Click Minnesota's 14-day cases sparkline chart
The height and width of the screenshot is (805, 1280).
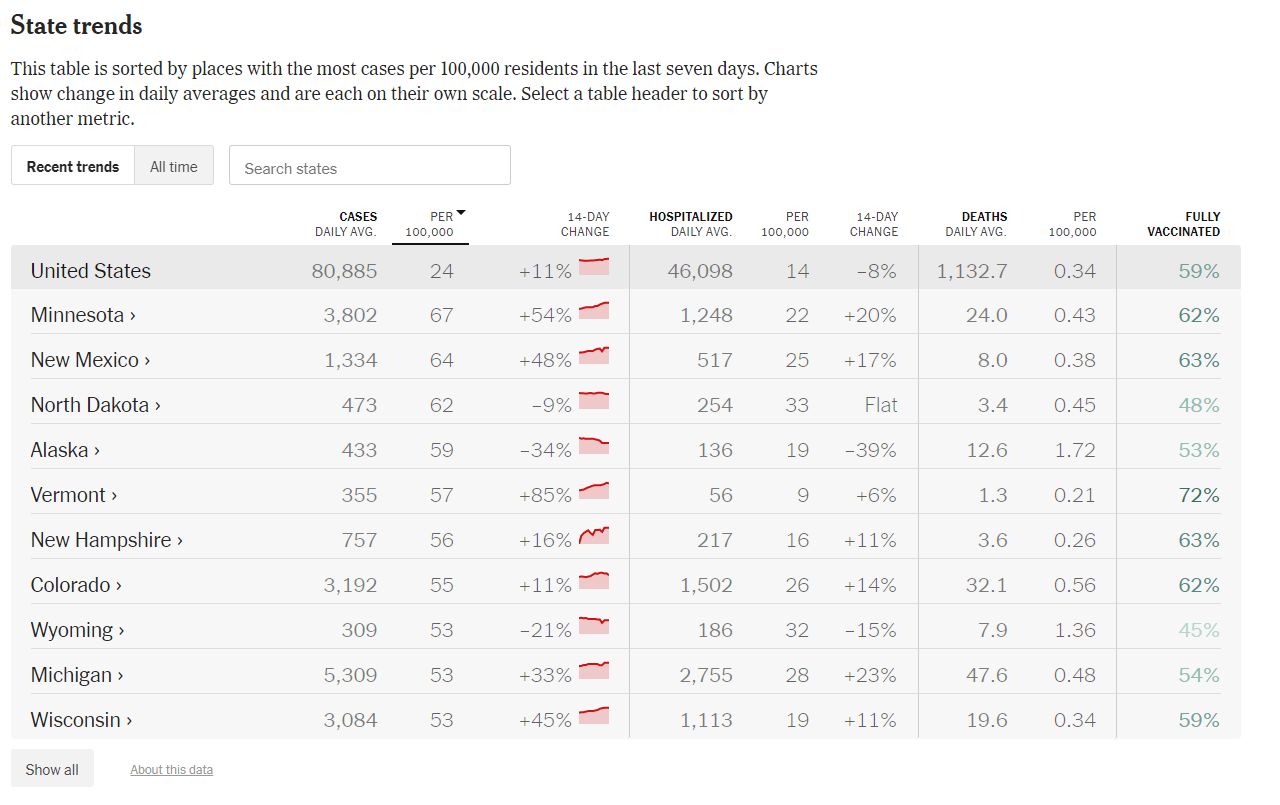[x=594, y=311]
